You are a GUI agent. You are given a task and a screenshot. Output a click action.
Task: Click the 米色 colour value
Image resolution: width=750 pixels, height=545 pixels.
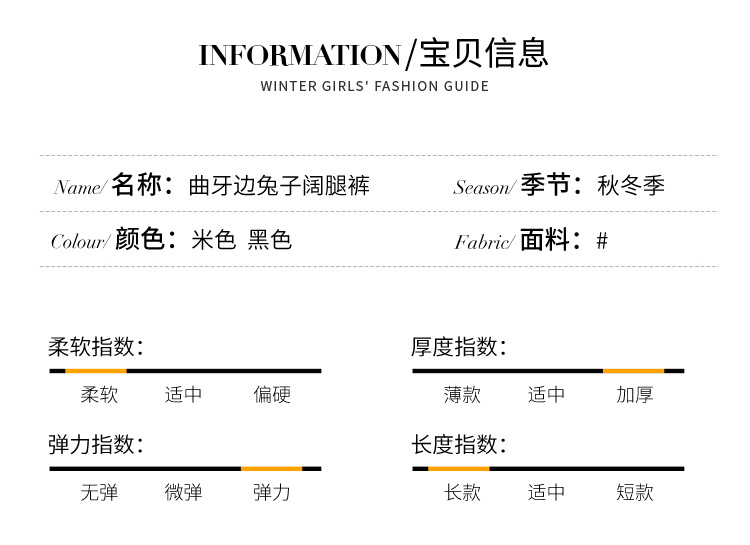(213, 240)
